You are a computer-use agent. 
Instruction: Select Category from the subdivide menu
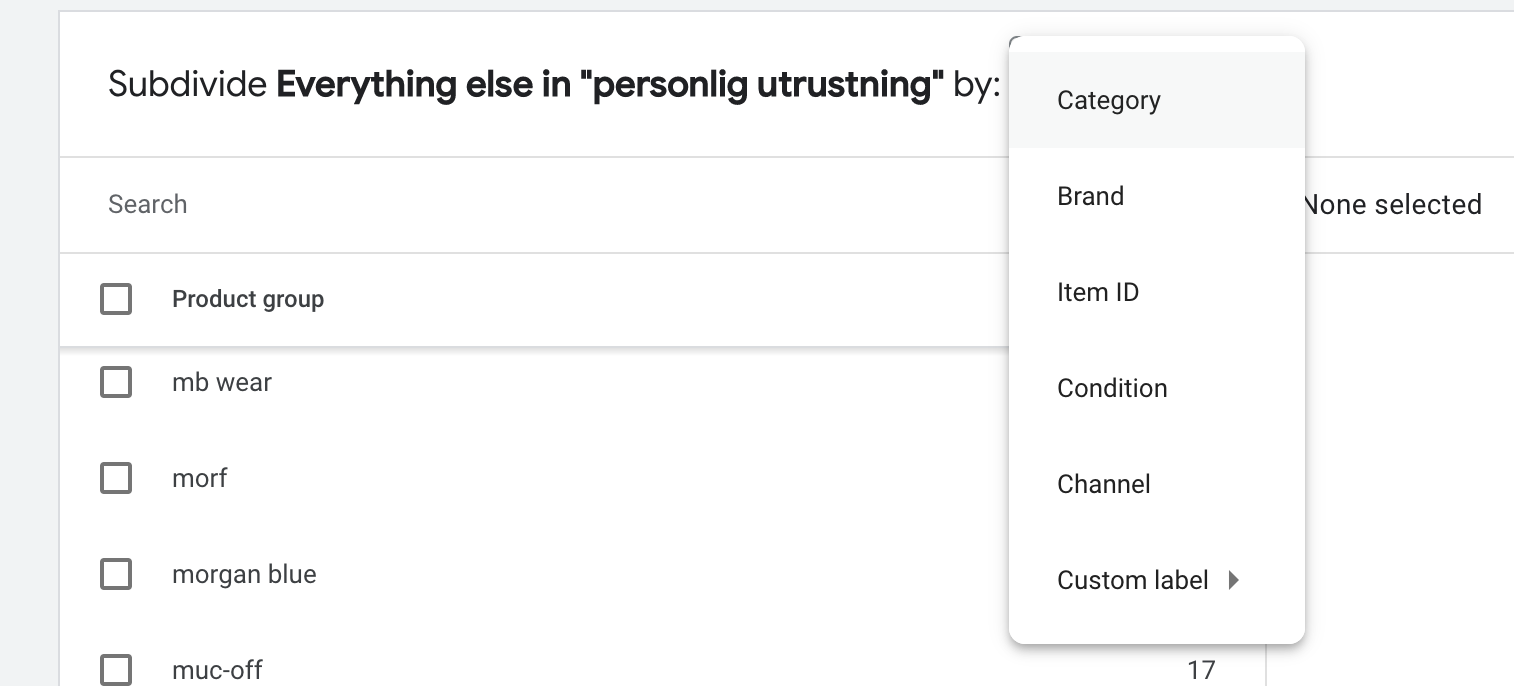(1108, 101)
